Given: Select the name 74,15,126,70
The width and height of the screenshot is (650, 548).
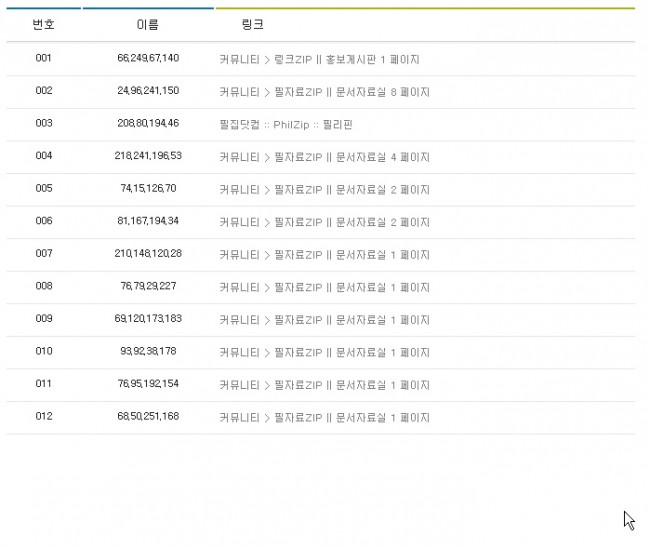Looking at the screenshot, I should 148,188.
